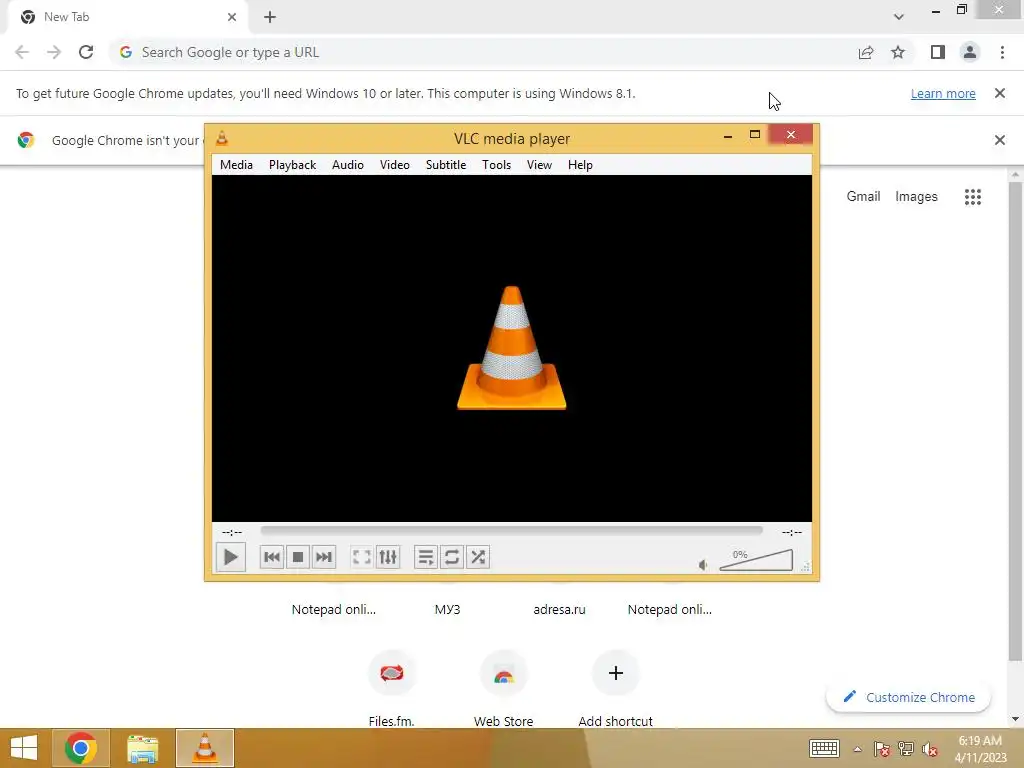Click VLC taskbar icon
Viewport: 1024px width, 768px height.
(204, 748)
